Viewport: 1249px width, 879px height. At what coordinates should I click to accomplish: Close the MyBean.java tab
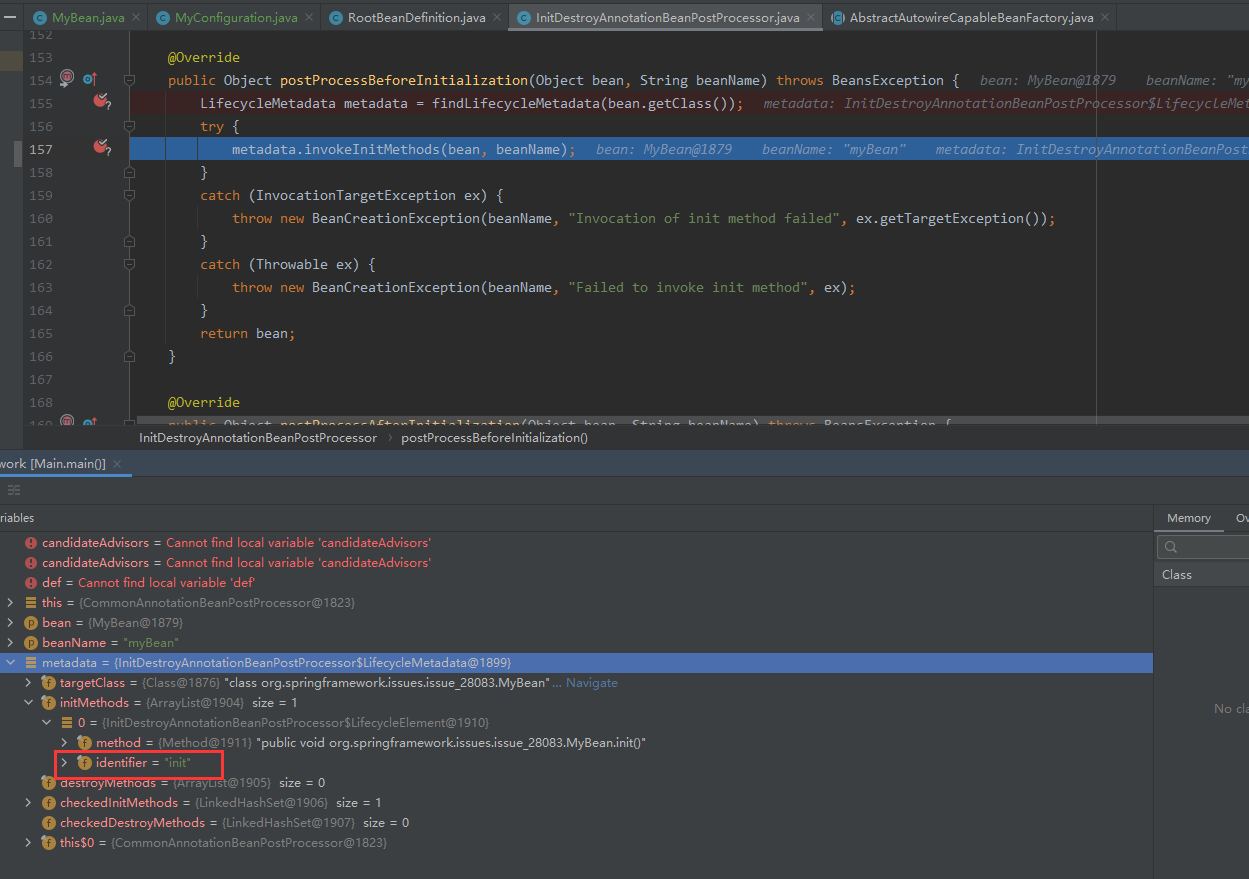(136, 19)
